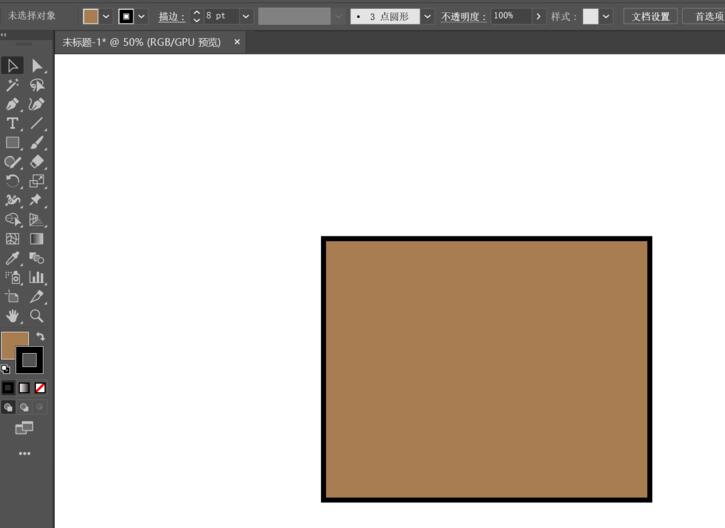Click the 文档设置 button
The image size is (725, 528).
649,16
